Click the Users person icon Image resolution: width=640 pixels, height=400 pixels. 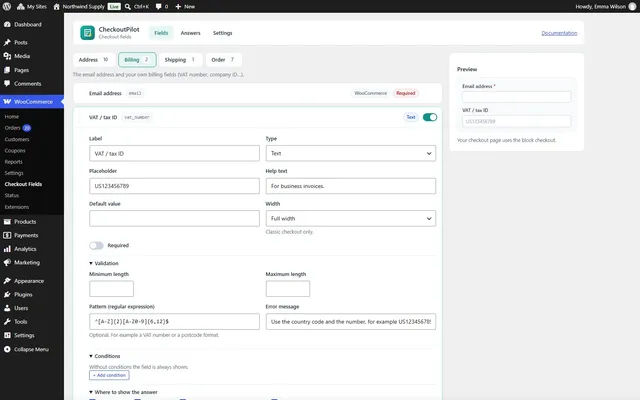[x=7, y=308]
